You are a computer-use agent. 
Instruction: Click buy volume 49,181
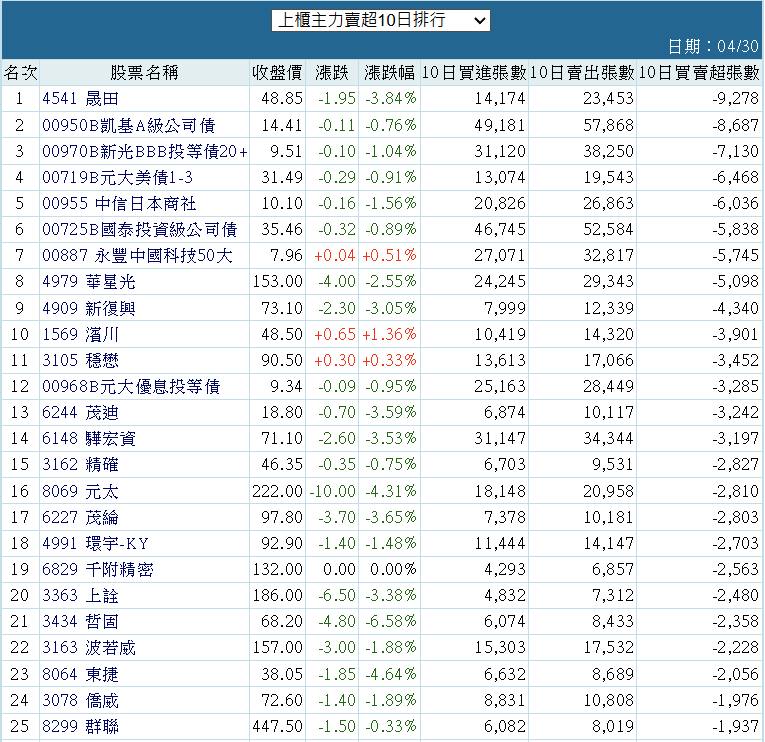500,125
